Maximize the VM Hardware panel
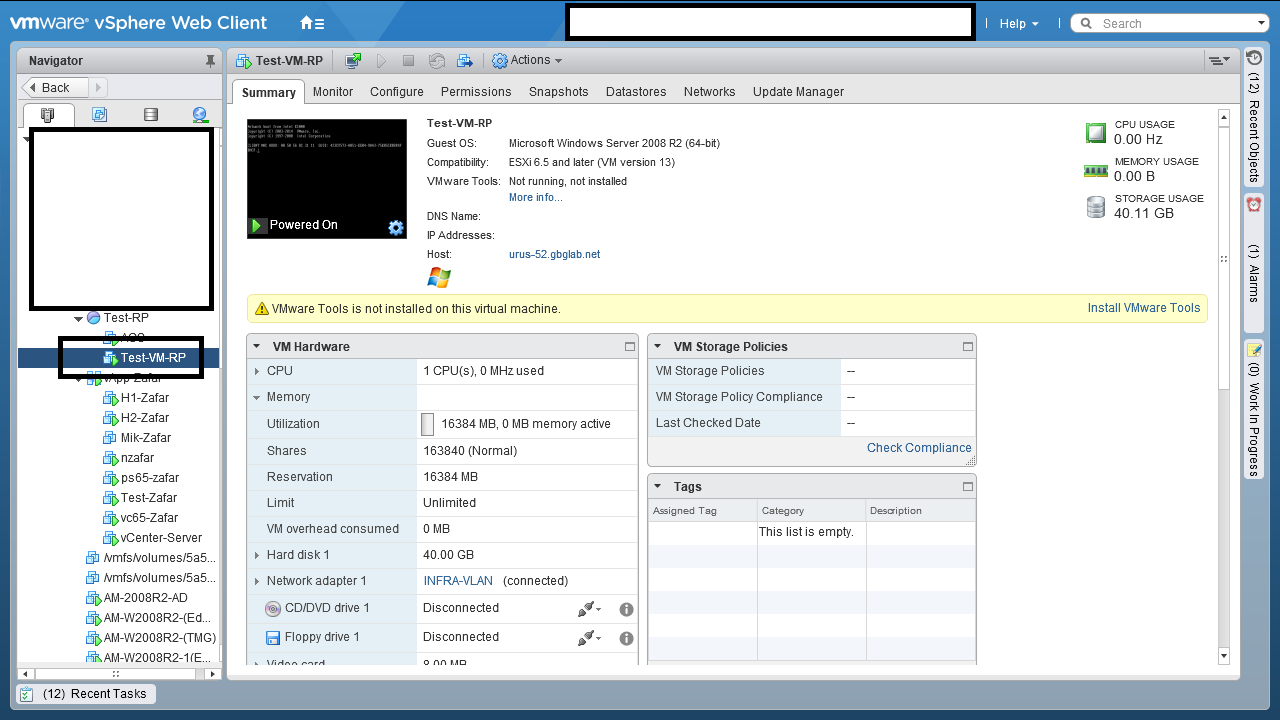 click(629, 347)
